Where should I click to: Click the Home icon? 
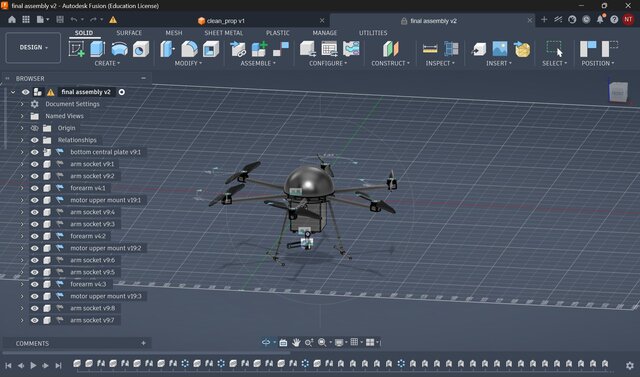tap(12, 19)
